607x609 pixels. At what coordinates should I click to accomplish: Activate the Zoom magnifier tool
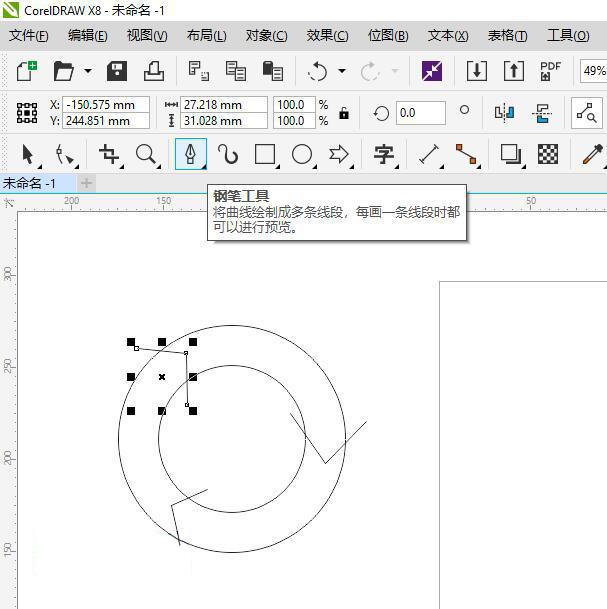[147, 154]
